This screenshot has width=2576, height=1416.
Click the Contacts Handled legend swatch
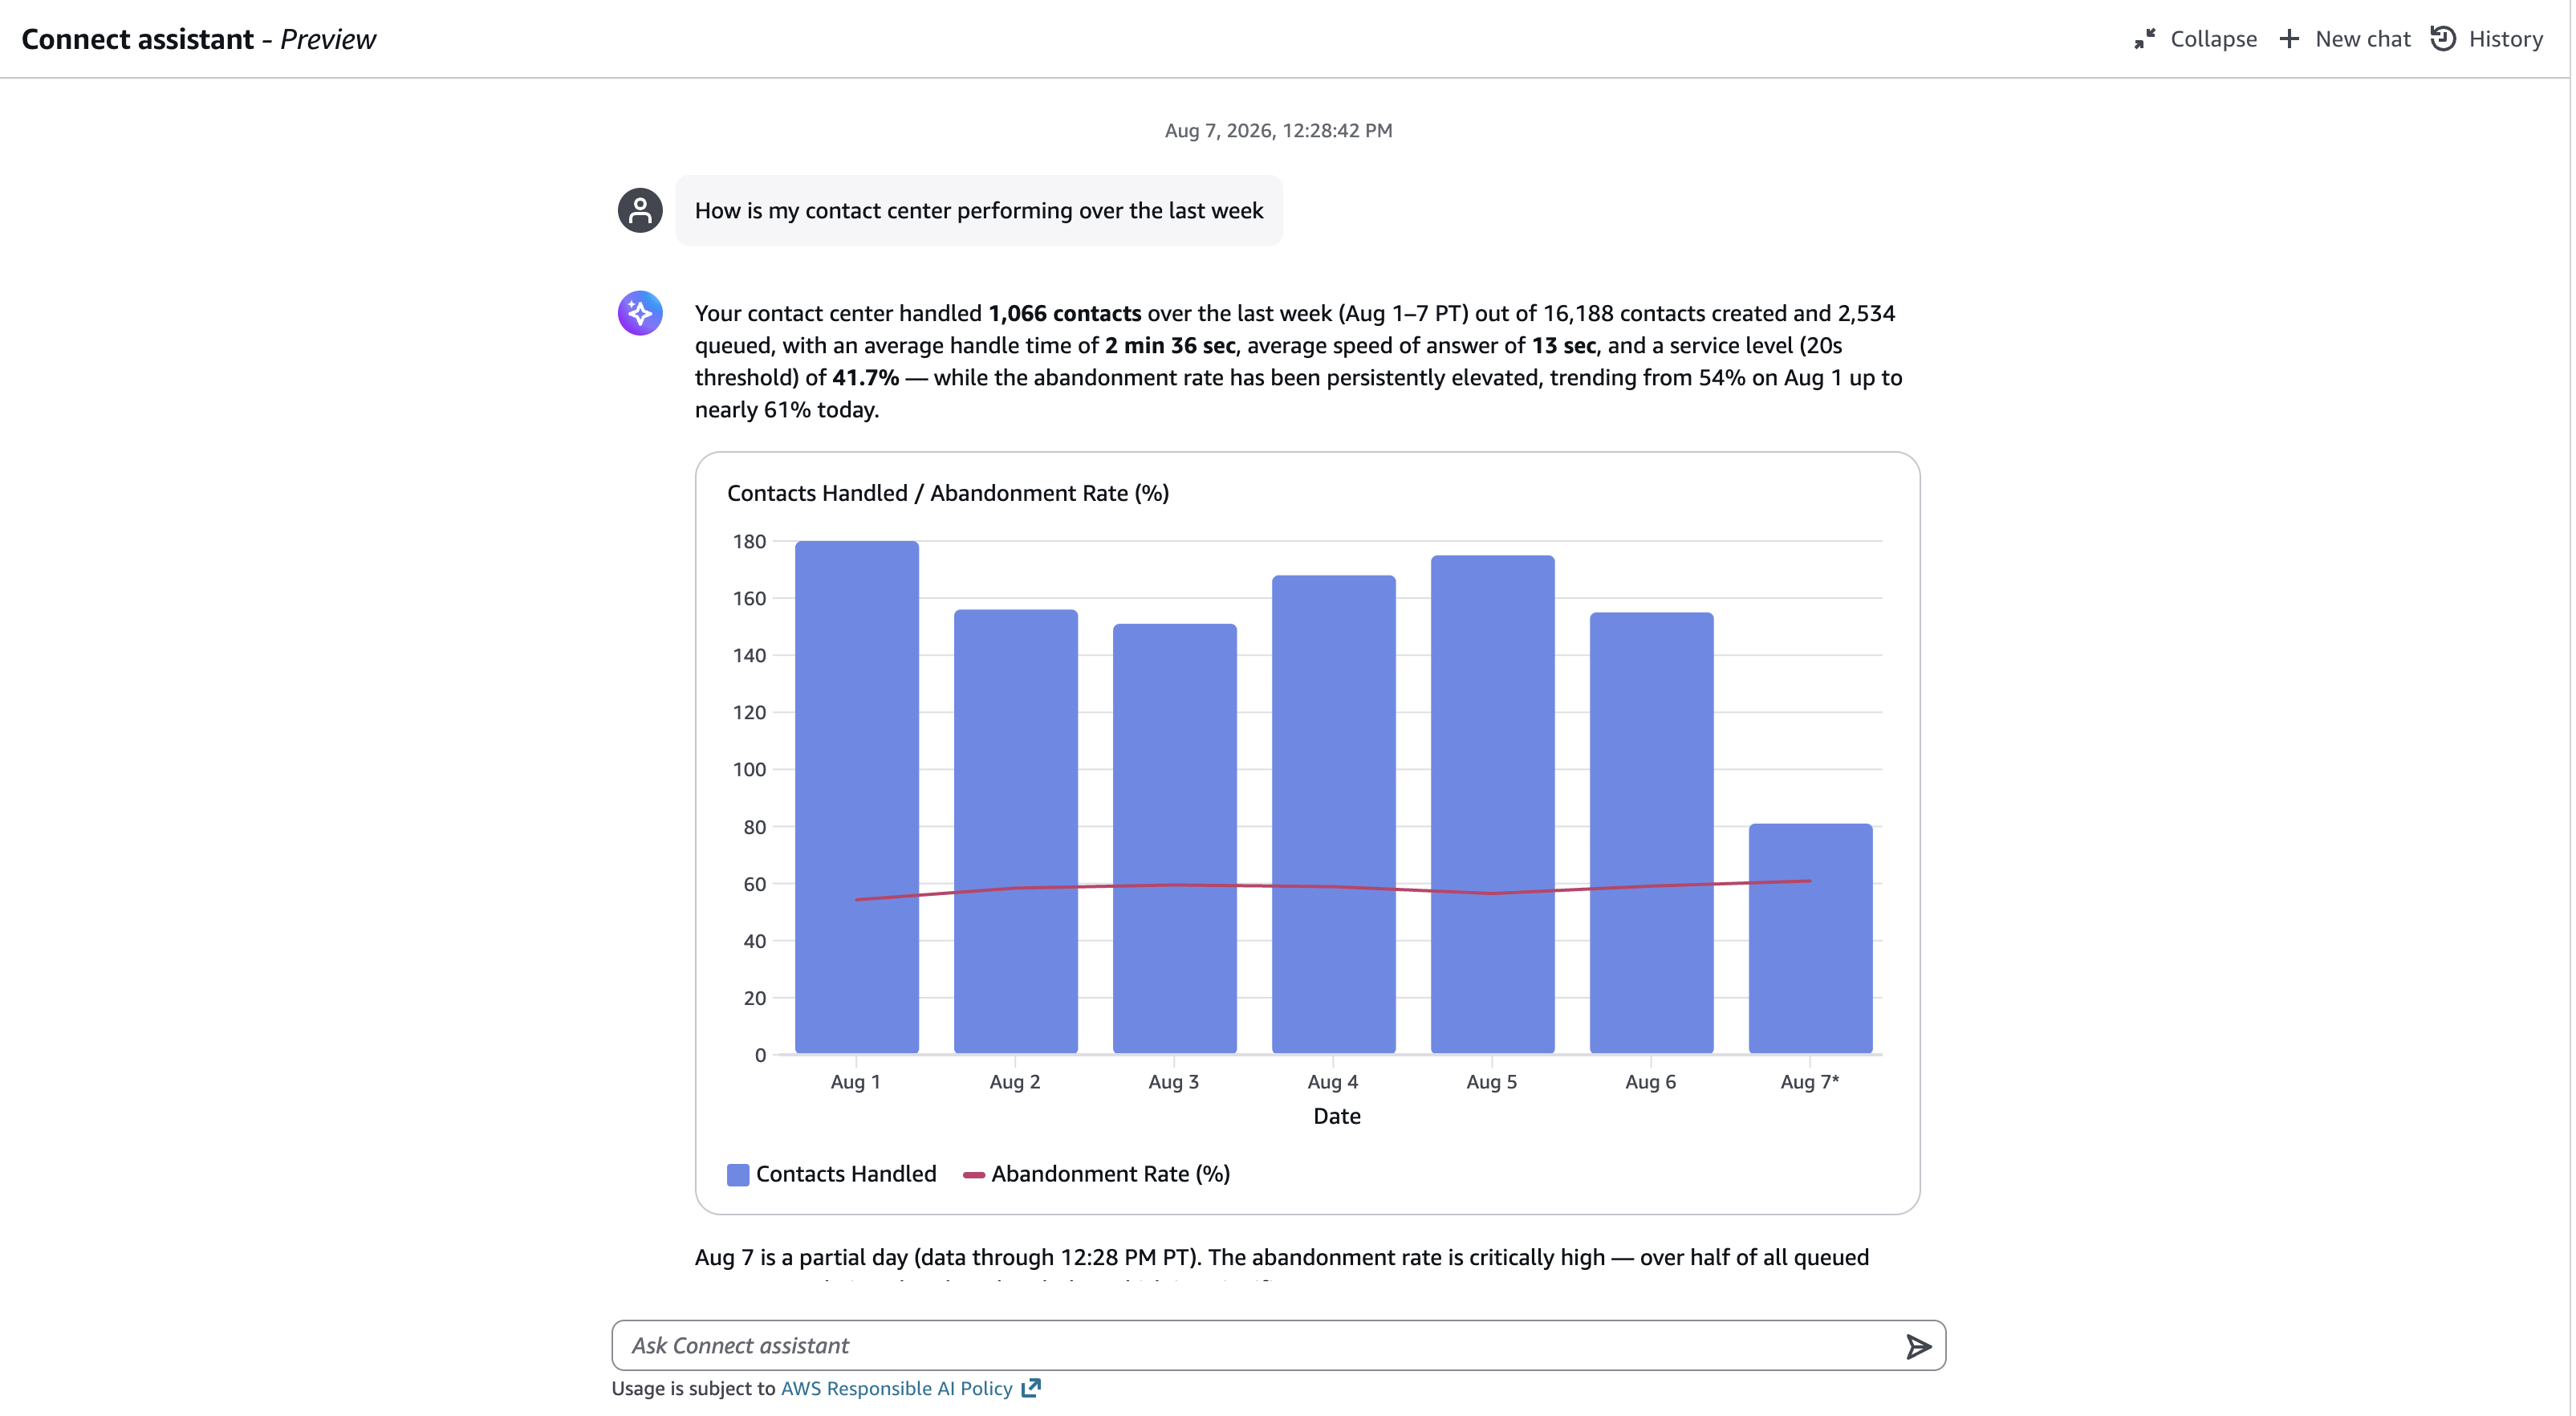click(738, 1175)
